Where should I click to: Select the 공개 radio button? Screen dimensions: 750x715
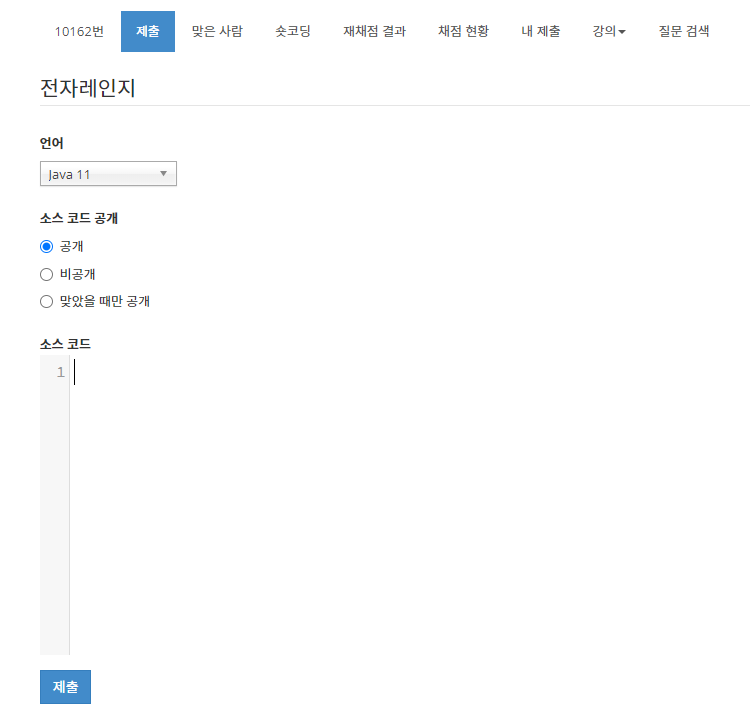coord(46,247)
